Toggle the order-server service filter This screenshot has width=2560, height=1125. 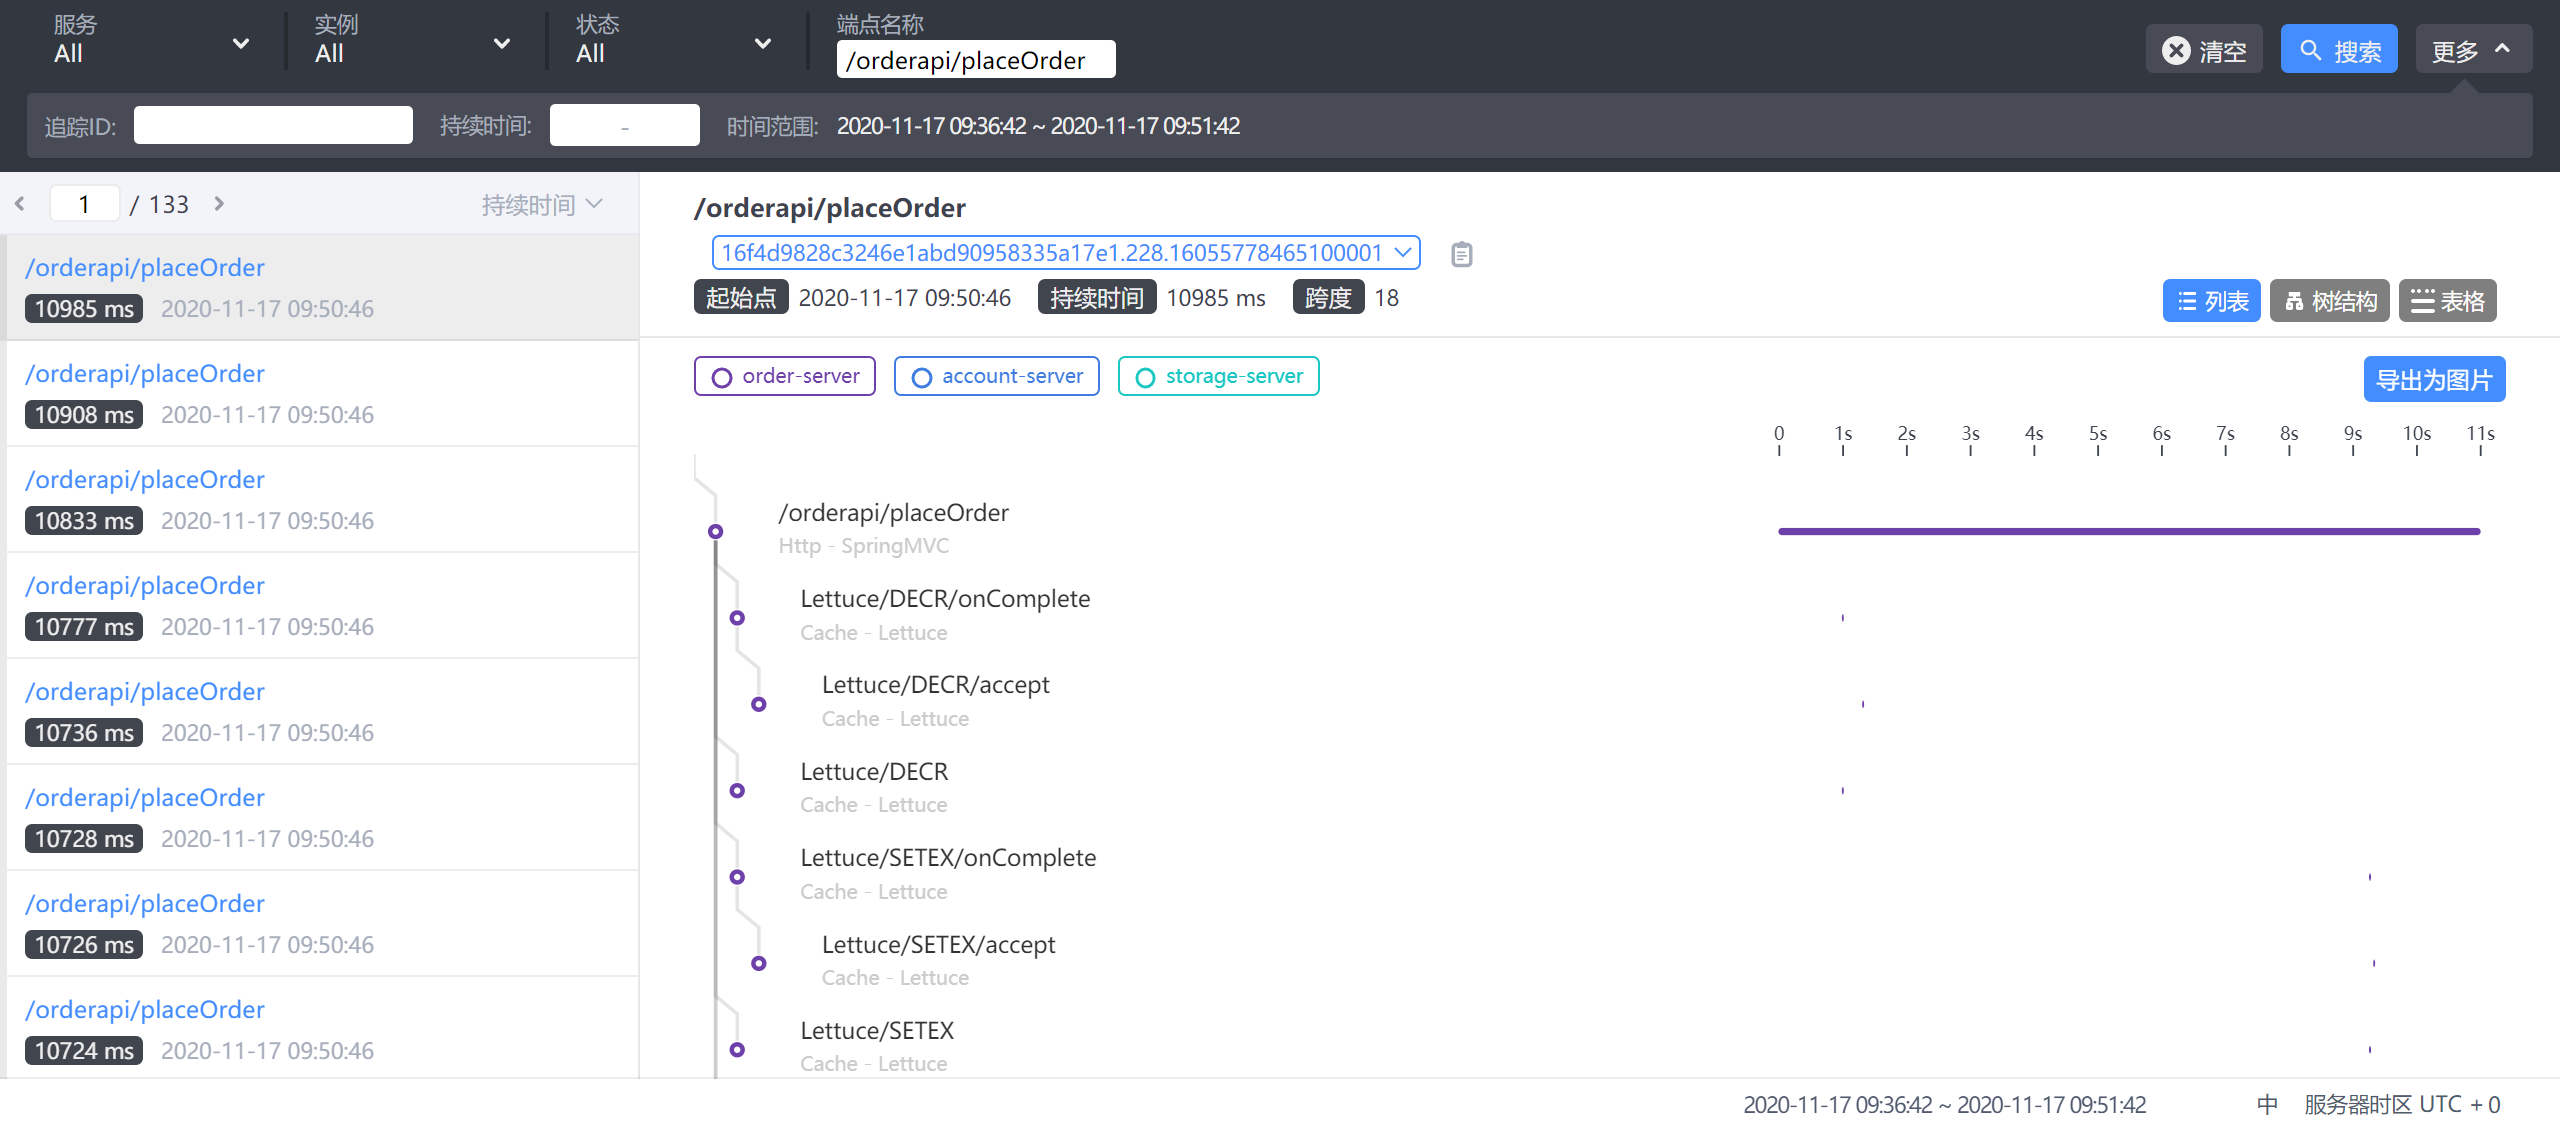click(x=785, y=376)
